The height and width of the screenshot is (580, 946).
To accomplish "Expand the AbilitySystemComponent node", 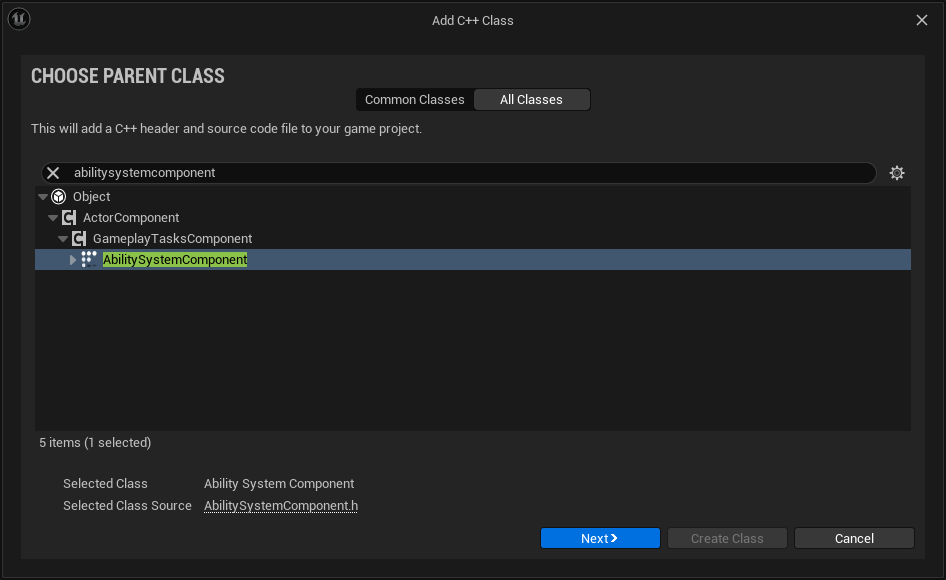I will pyautogui.click(x=73, y=260).
